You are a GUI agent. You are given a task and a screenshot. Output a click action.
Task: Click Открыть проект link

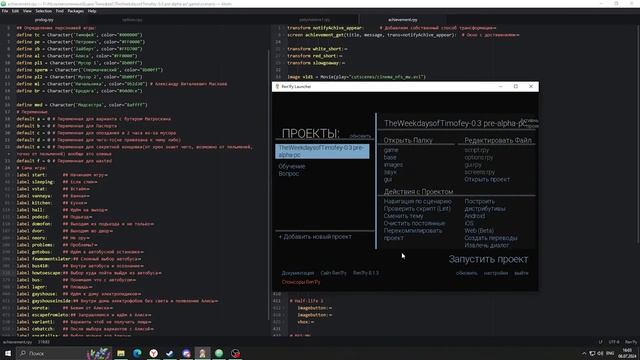(x=487, y=179)
